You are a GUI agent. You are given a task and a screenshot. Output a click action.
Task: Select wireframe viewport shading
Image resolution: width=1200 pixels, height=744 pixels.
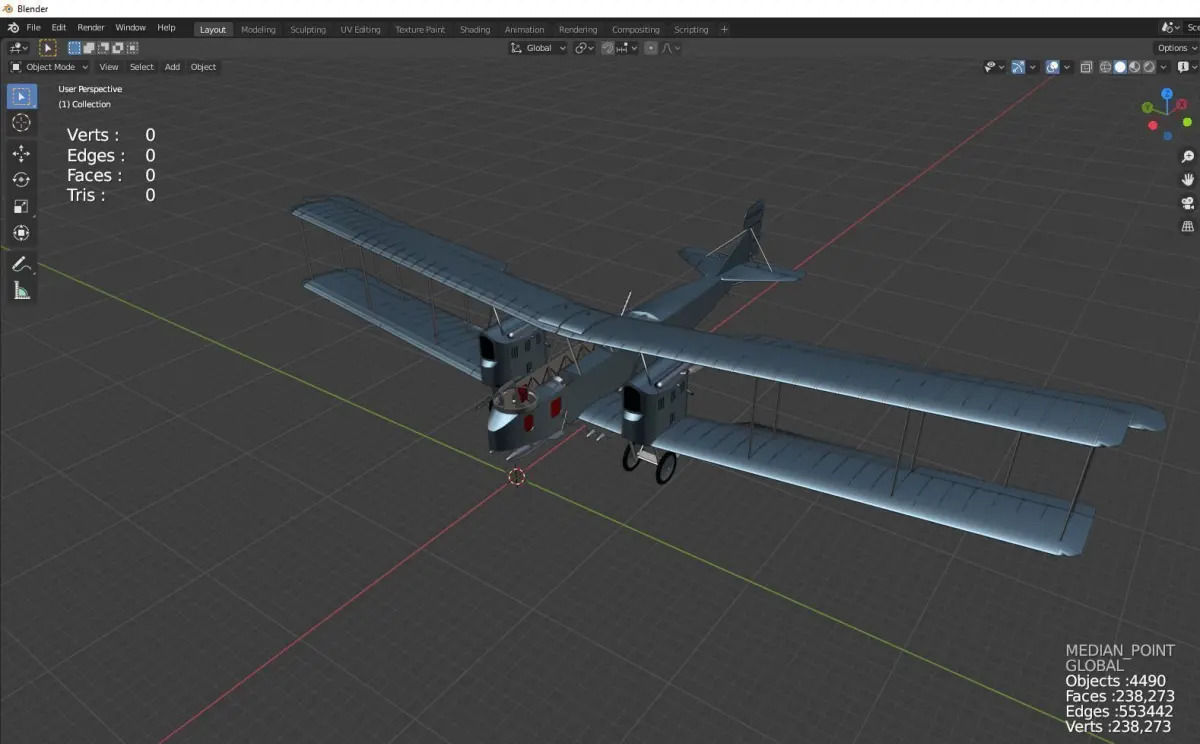1105,67
